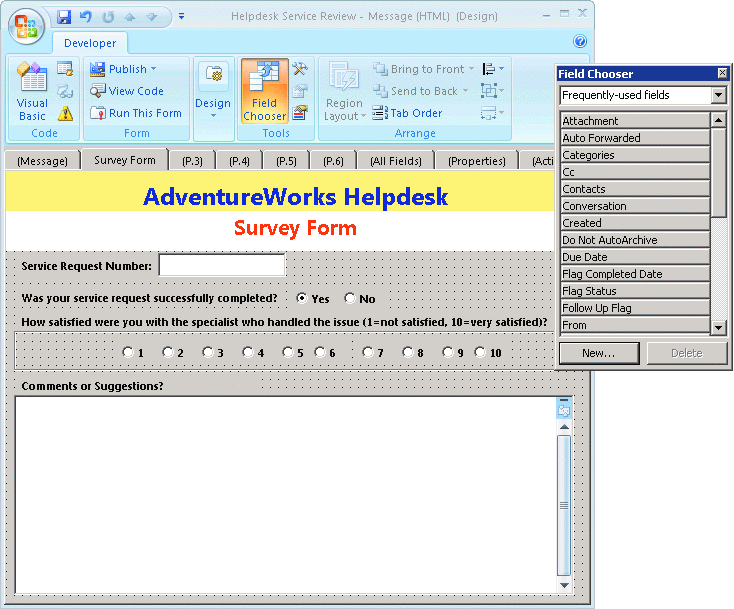
Task: Choose satisfaction rating 10
Action: [480, 352]
